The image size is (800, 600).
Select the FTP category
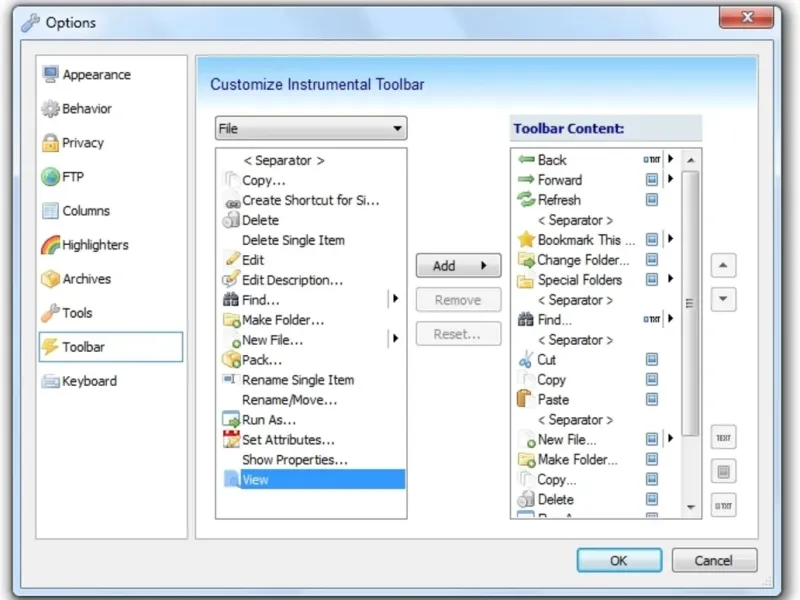coord(63,177)
